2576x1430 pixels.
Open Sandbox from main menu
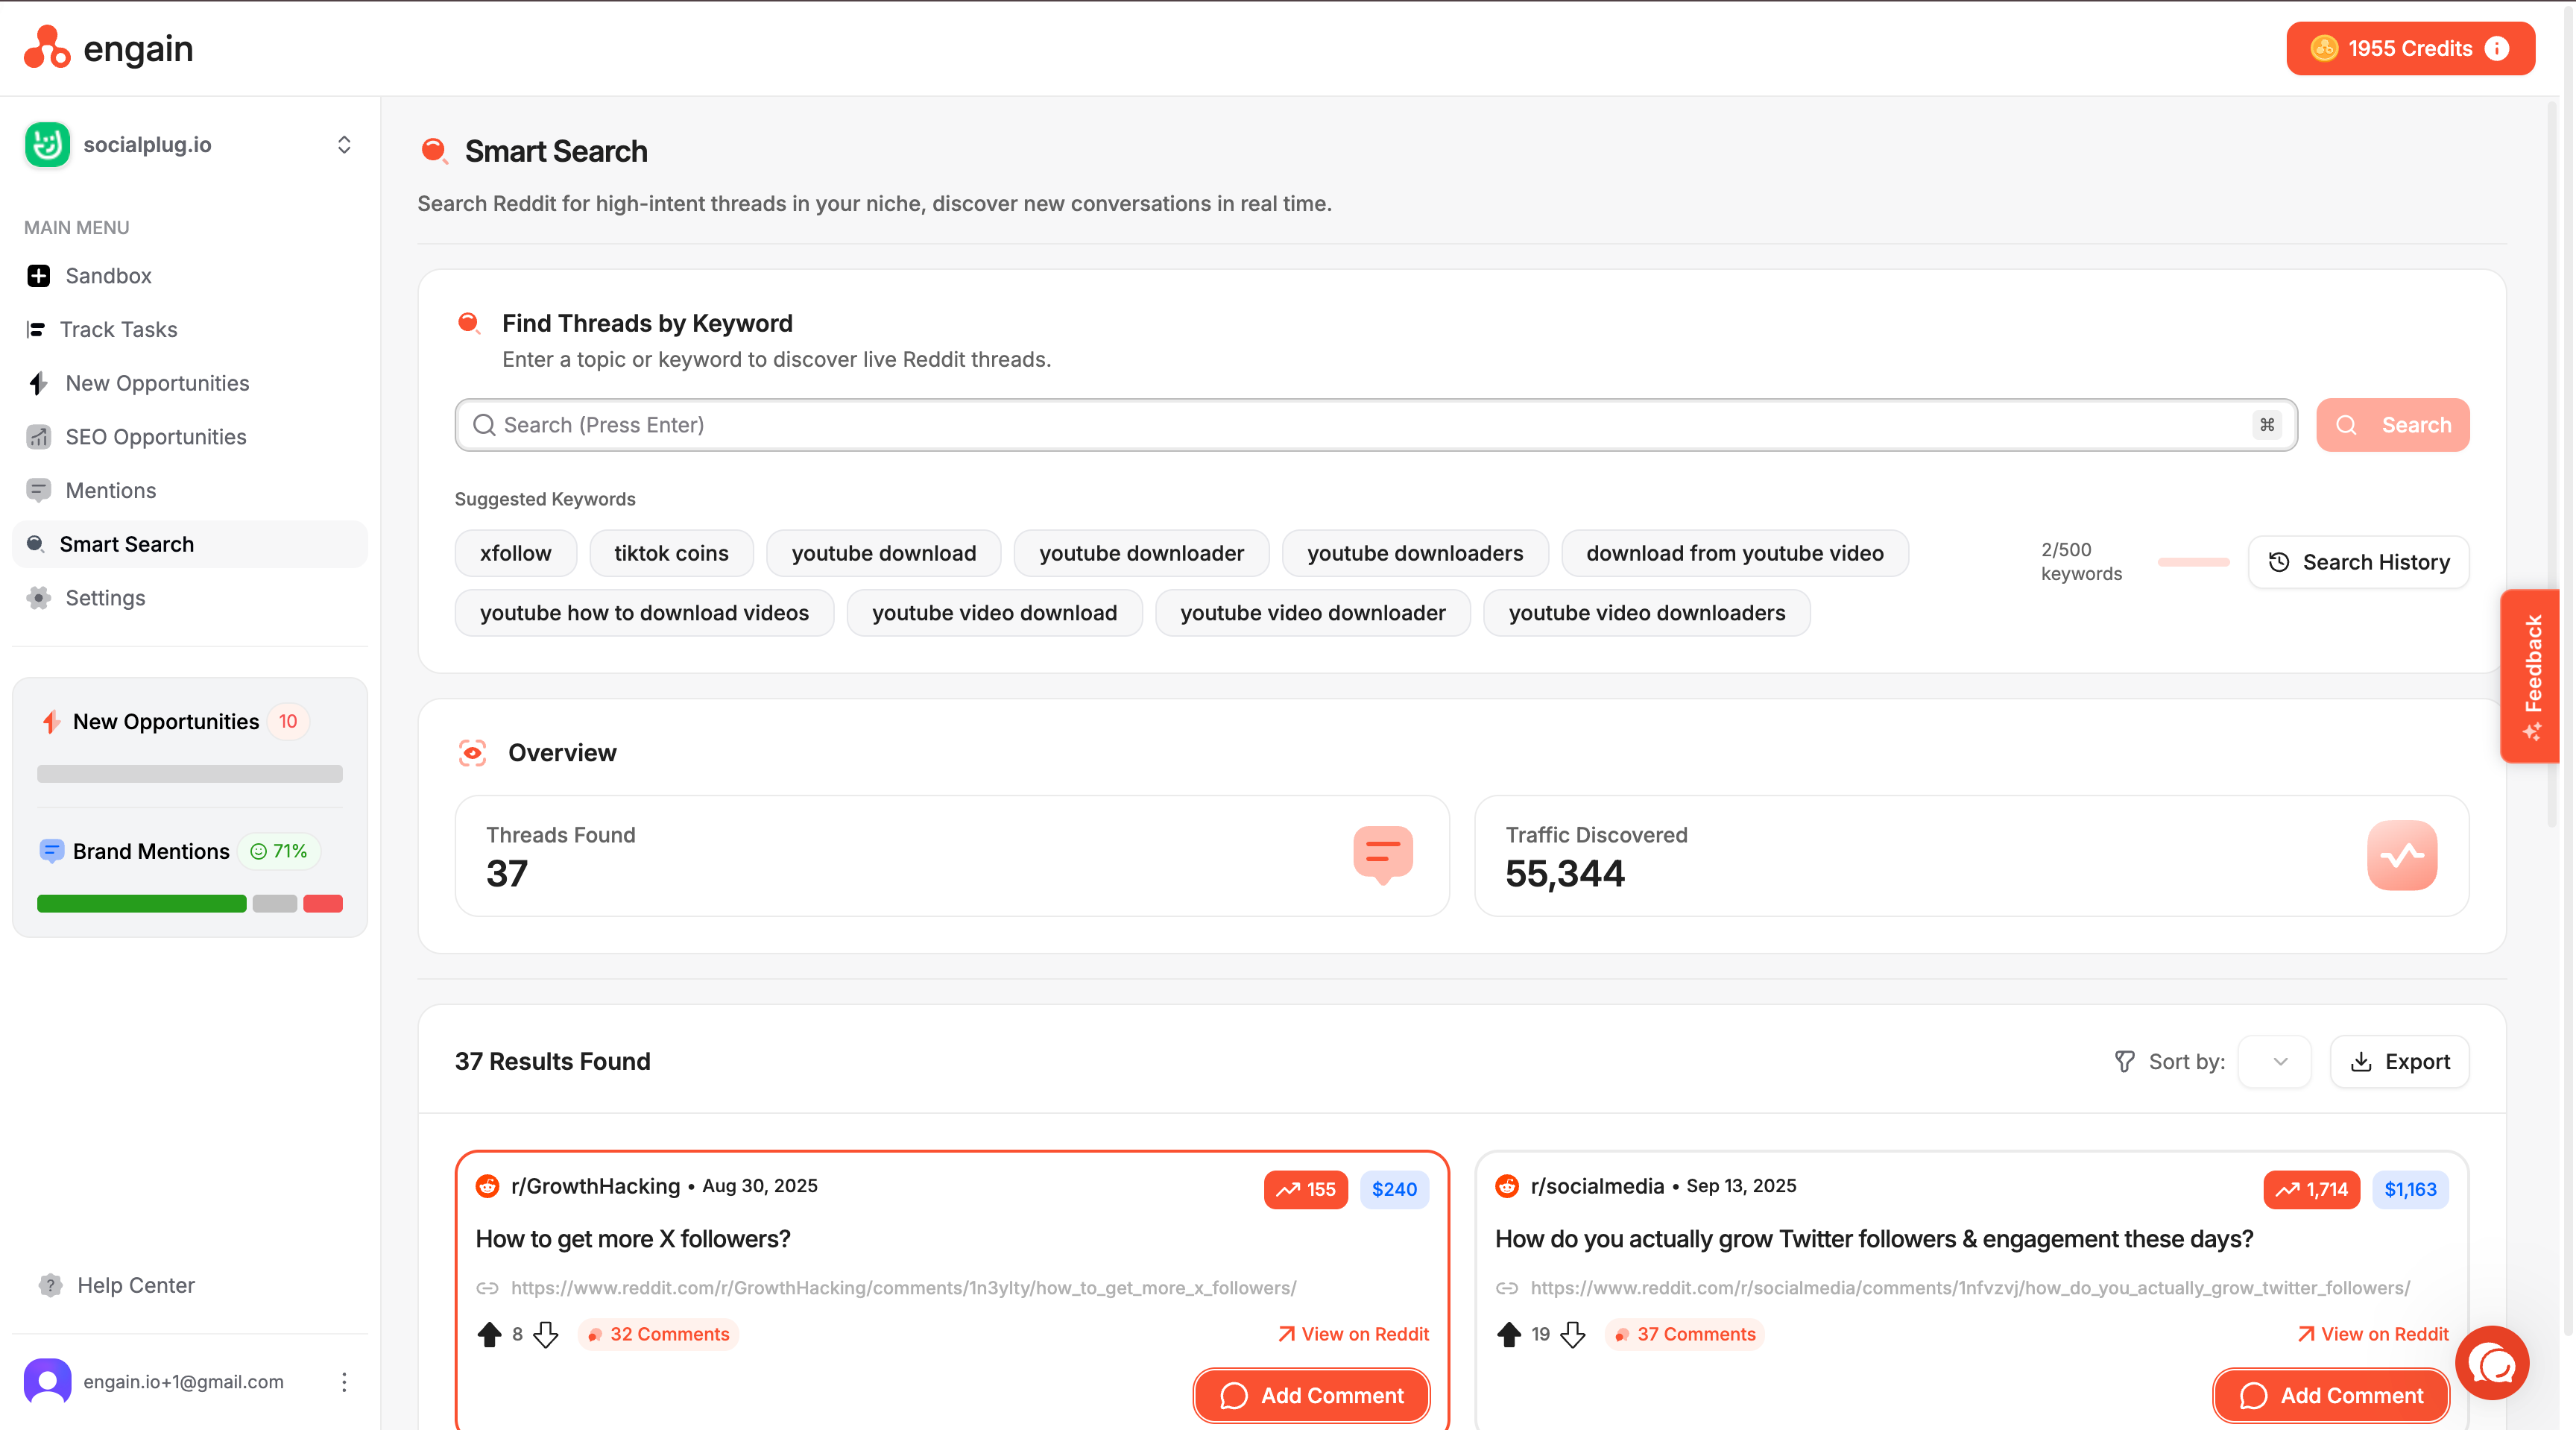(190, 276)
